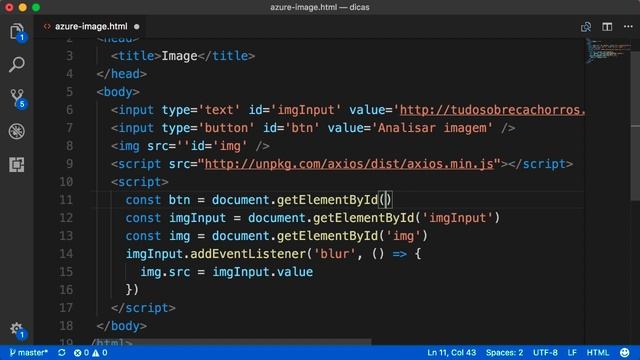This screenshot has height=360, width=640.
Task: Change indentation with Spaces: 2
Action: coord(504,353)
